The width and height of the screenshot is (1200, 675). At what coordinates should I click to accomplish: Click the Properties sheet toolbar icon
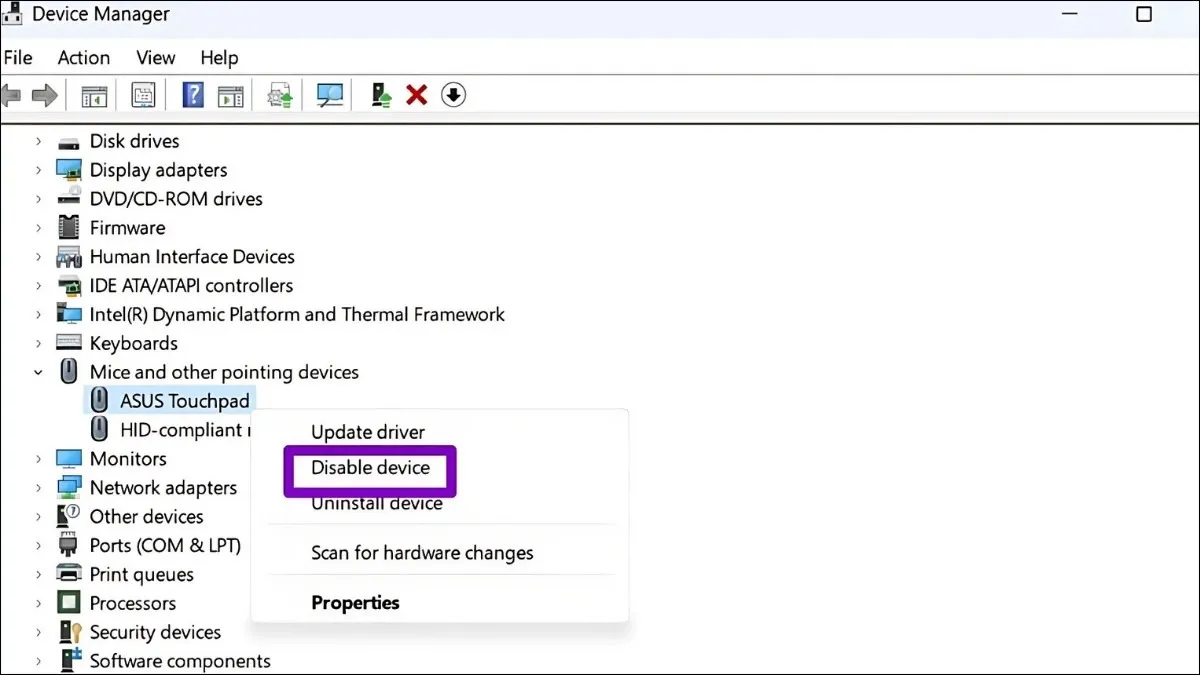click(x=143, y=95)
